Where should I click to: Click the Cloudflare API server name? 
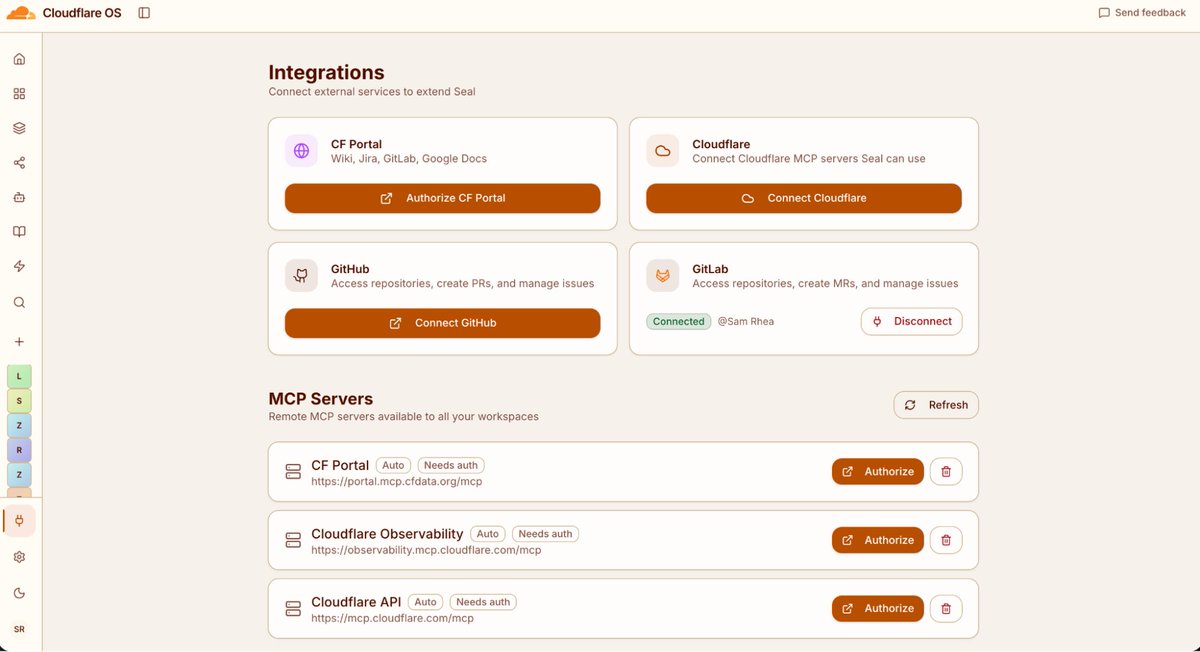coord(356,602)
